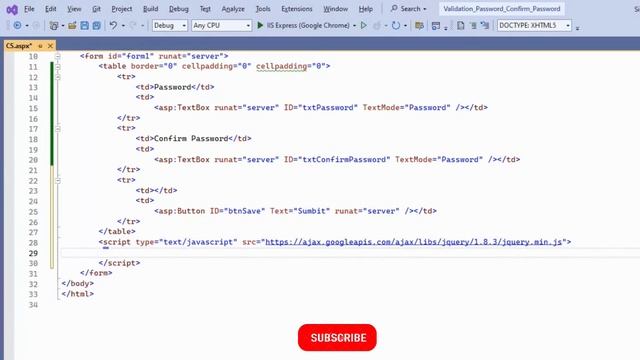Click the closing </html> tag
This screenshot has height=360, width=640.
coord(78,294)
